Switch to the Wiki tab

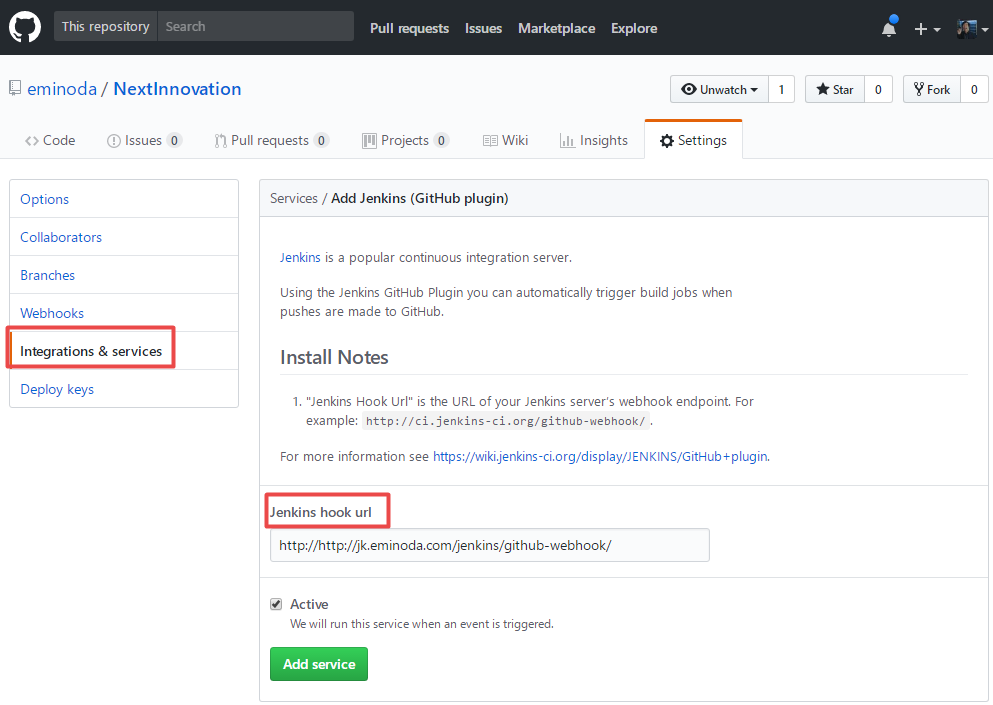505,141
